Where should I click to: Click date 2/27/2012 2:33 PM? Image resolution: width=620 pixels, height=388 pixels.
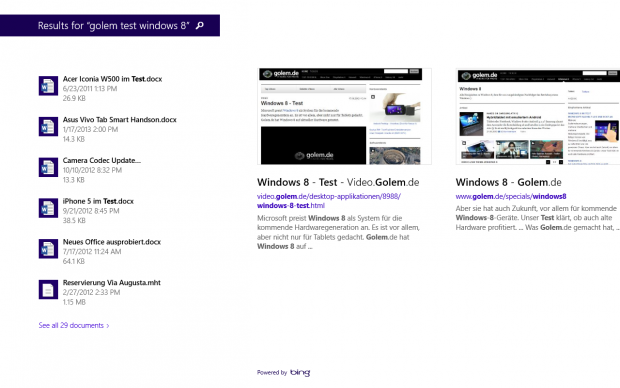(91, 292)
